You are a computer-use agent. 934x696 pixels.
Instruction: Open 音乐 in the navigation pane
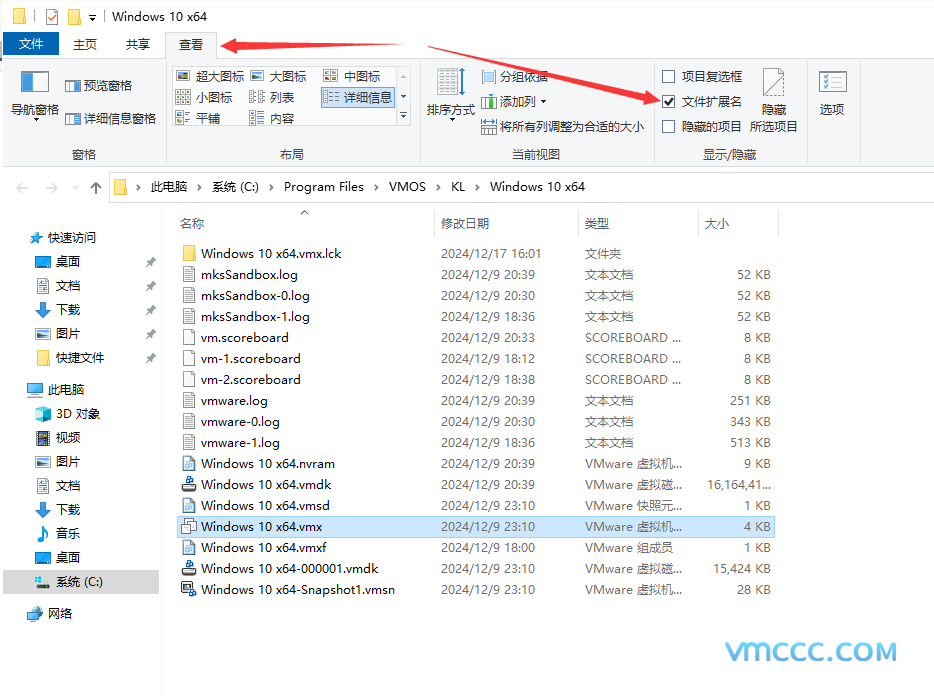[58, 534]
